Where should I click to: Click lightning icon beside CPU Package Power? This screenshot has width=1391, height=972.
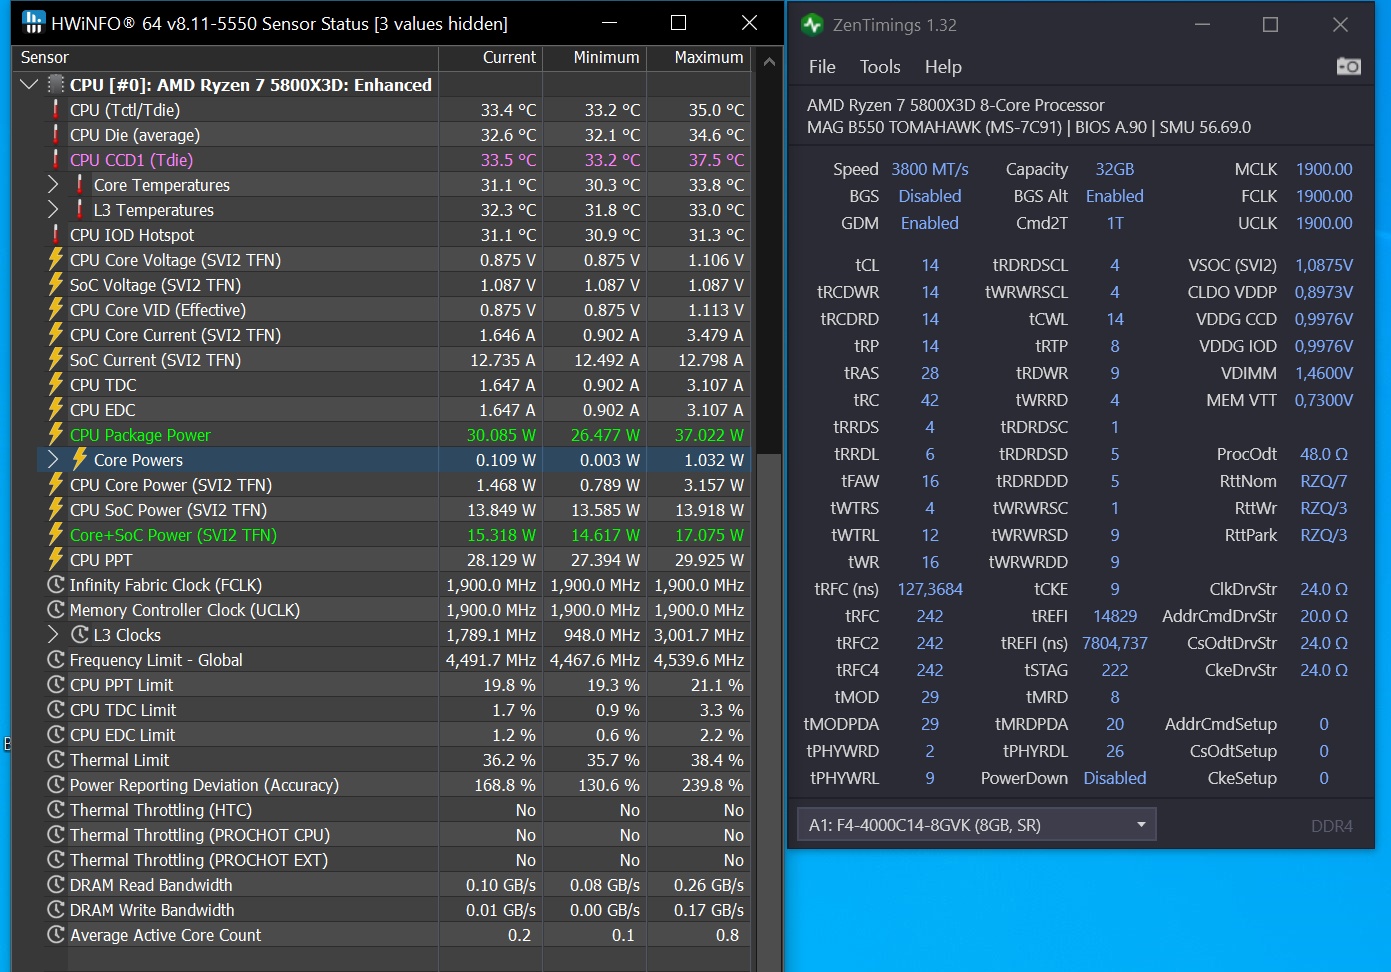tap(56, 435)
